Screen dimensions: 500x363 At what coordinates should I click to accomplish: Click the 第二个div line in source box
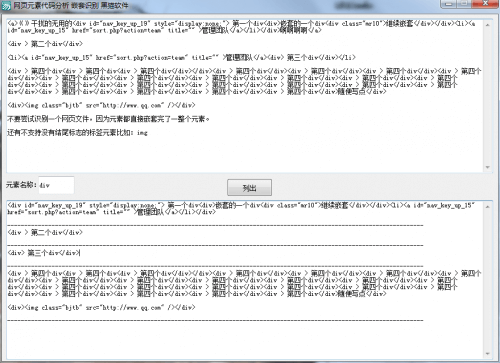[45, 44]
